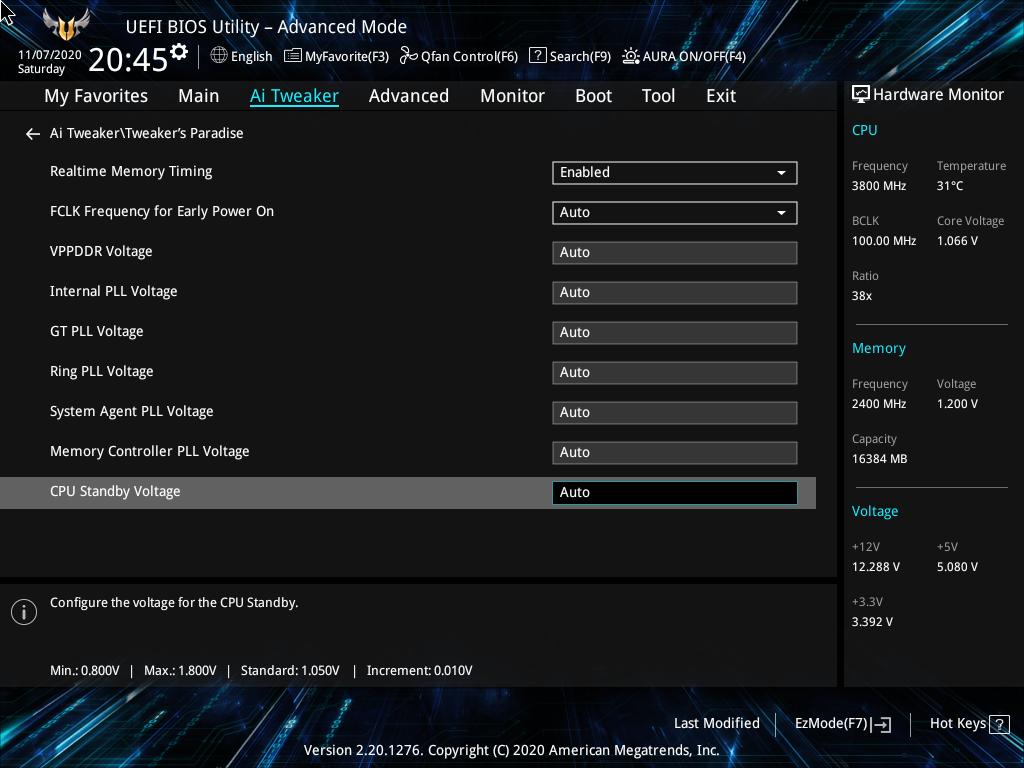Click the MyFavorite list icon
This screenshot has height=768, width=1024.
(x=293, y=56)
